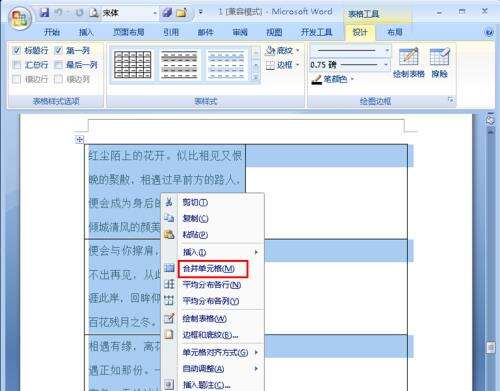Viewport: 500px width, 391px height.
Task: Open the 开发工具 ribbon tab
Action: tap(317, 32)
